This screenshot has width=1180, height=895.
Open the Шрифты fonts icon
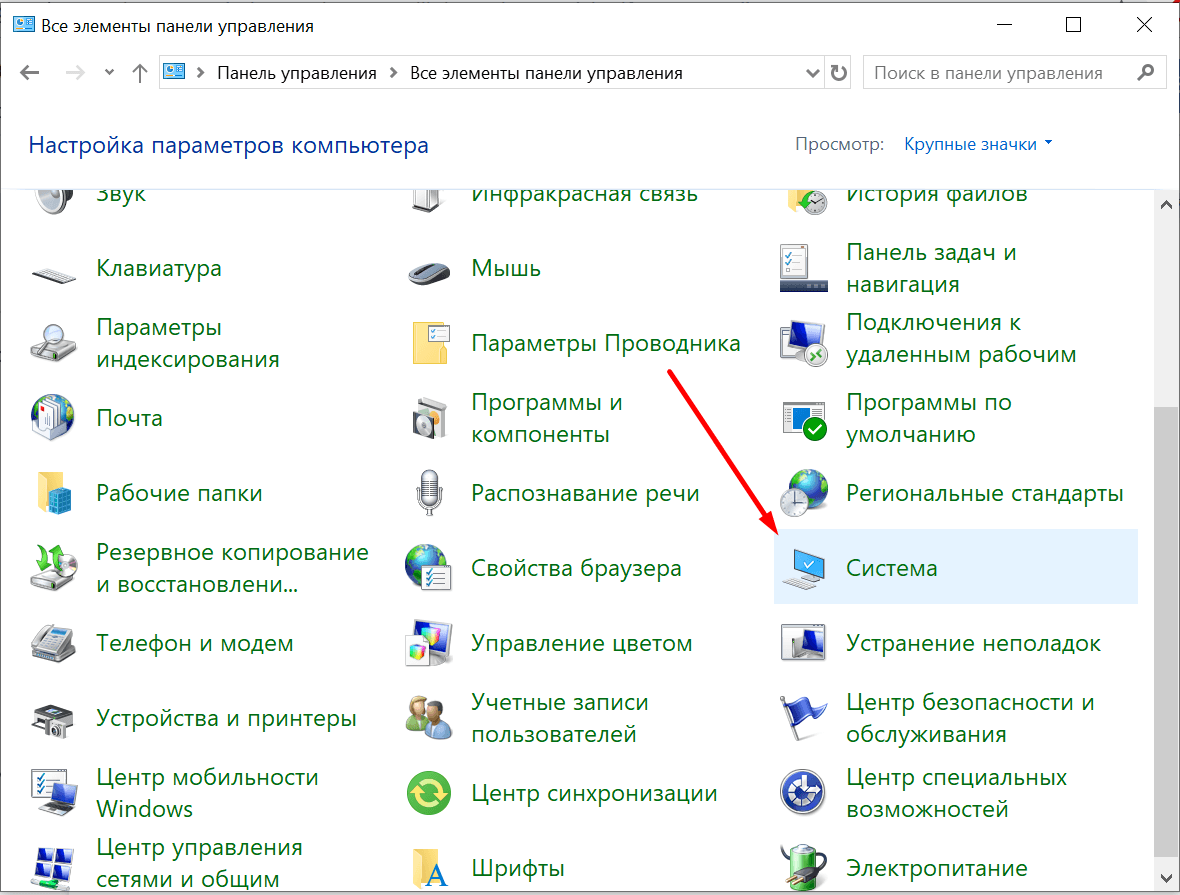coord(430,869)
